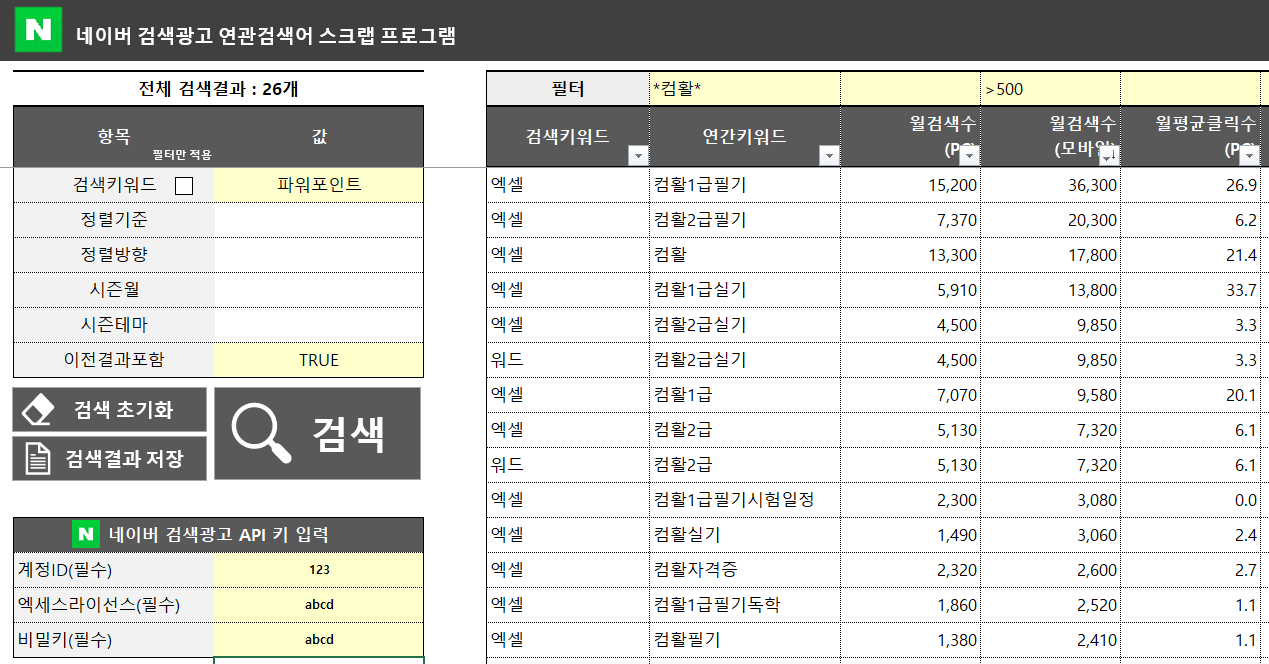Select the empty 정렬방향 value cell

pyautogui.click(x=319, y=255)
